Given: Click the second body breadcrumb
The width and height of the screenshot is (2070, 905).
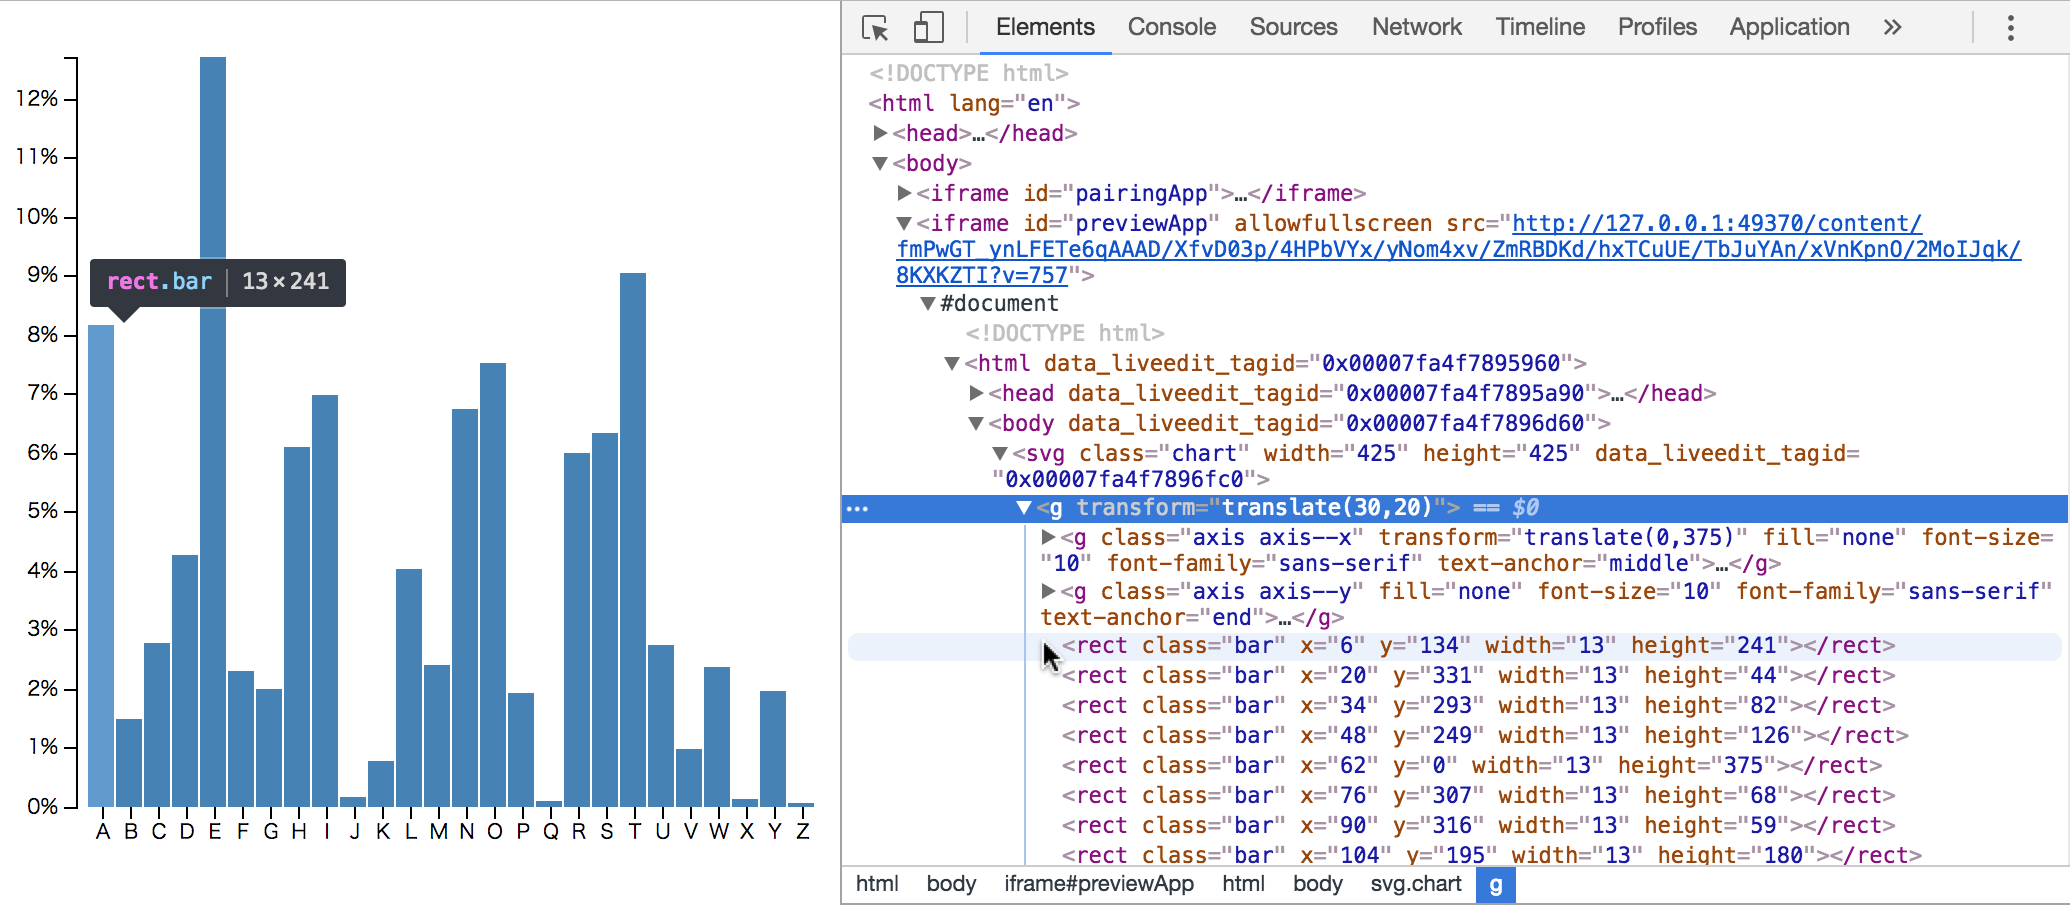Looking at the screenshot, I should tap(1317, 884).
